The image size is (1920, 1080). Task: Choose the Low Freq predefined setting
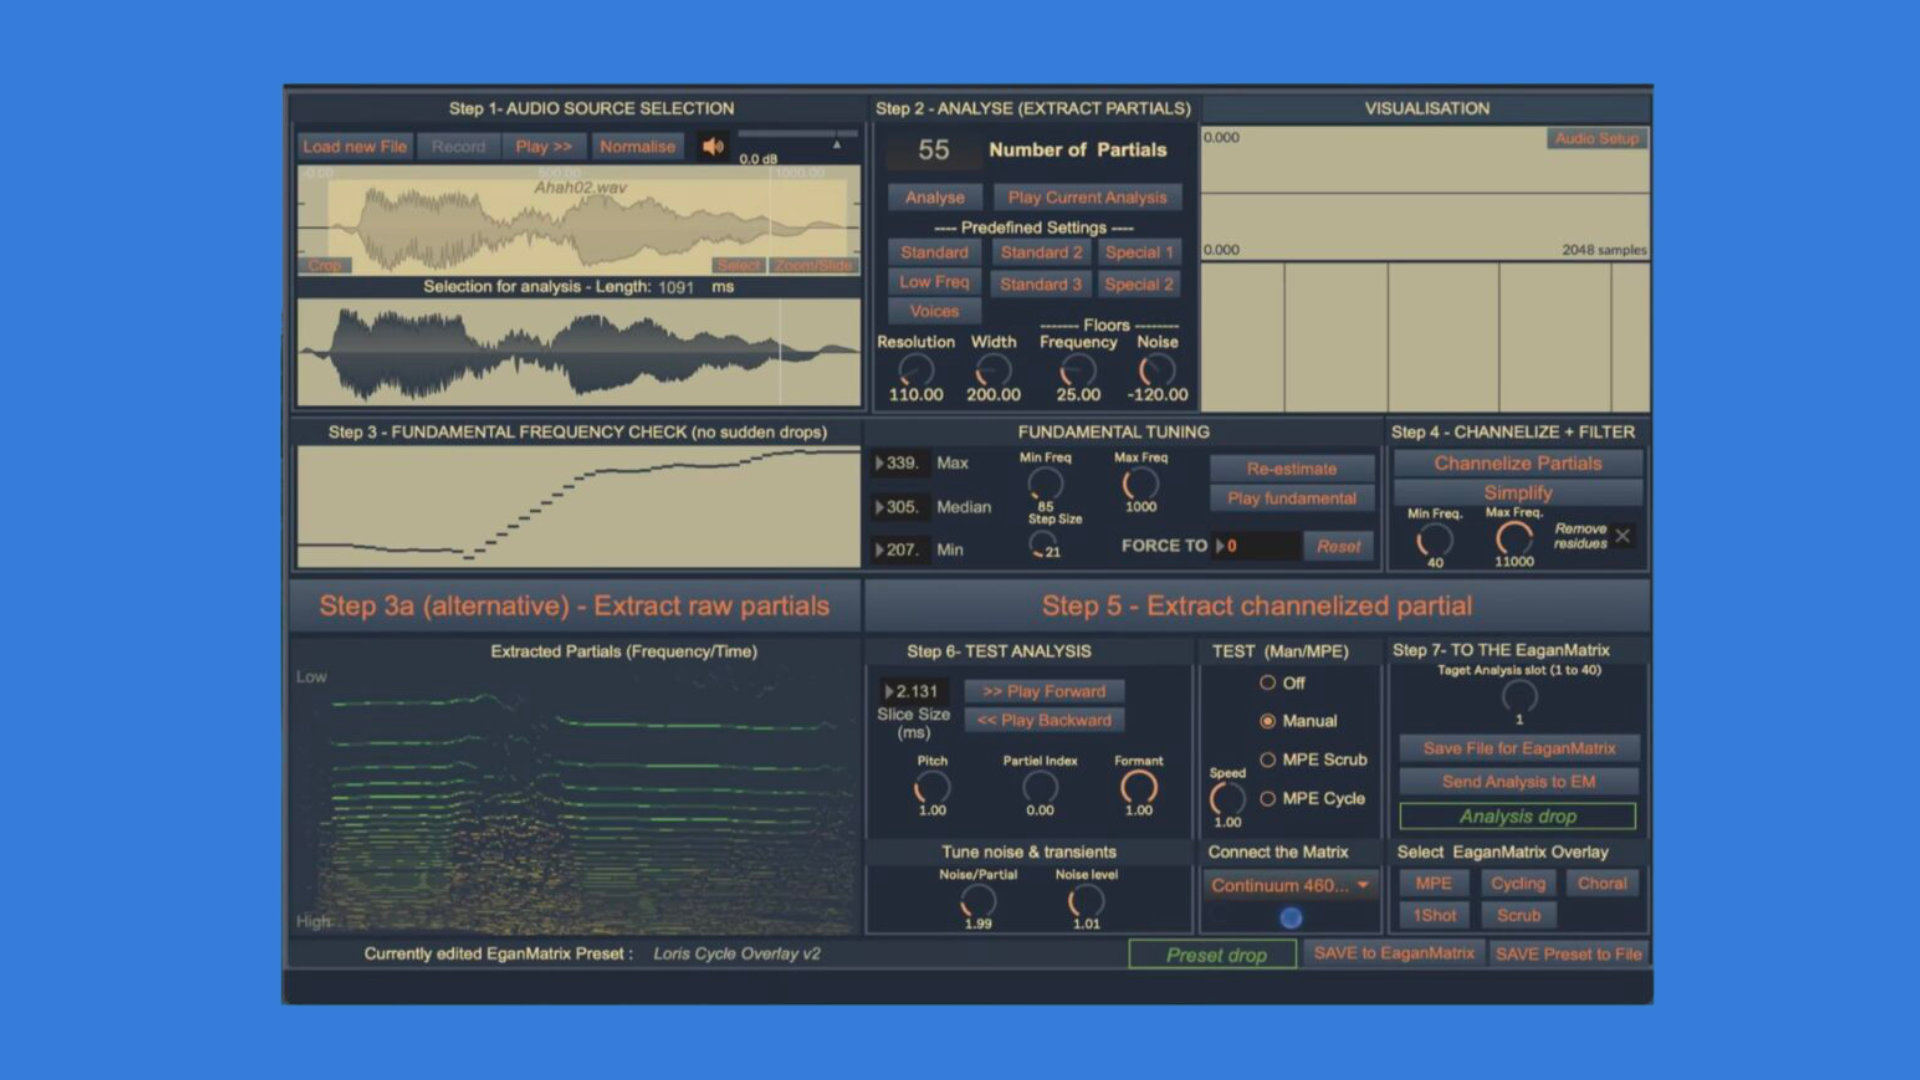pos(934,283)
